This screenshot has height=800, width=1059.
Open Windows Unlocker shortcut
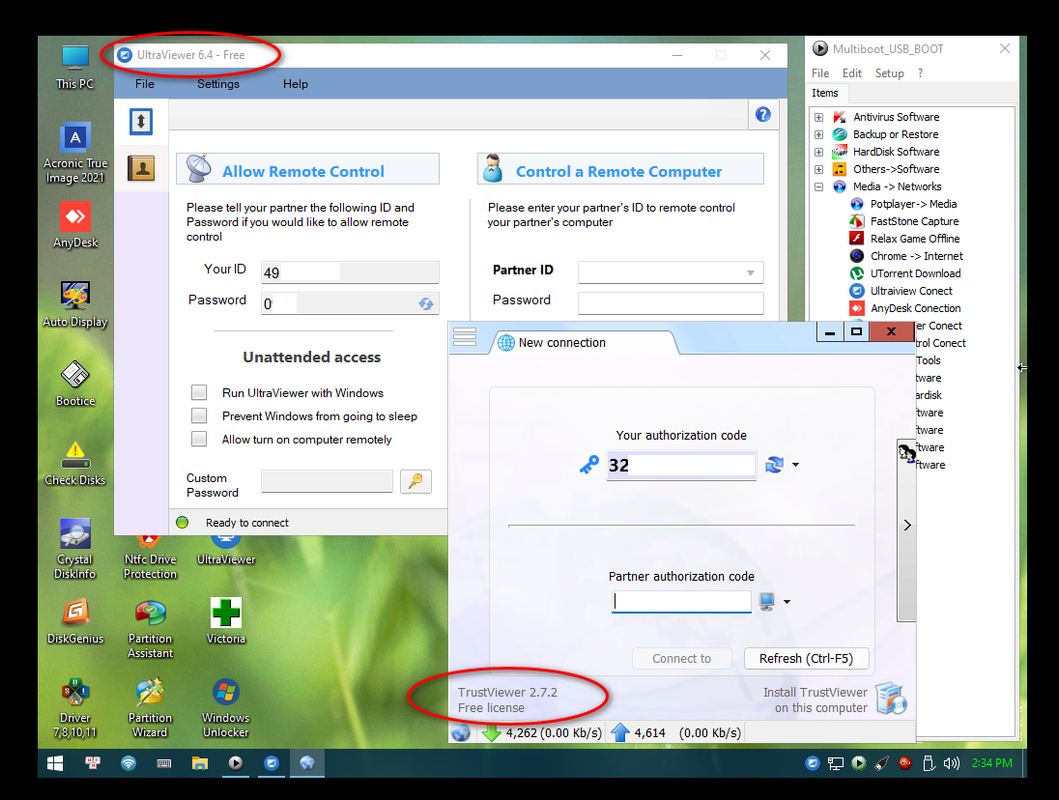point(226,708)
